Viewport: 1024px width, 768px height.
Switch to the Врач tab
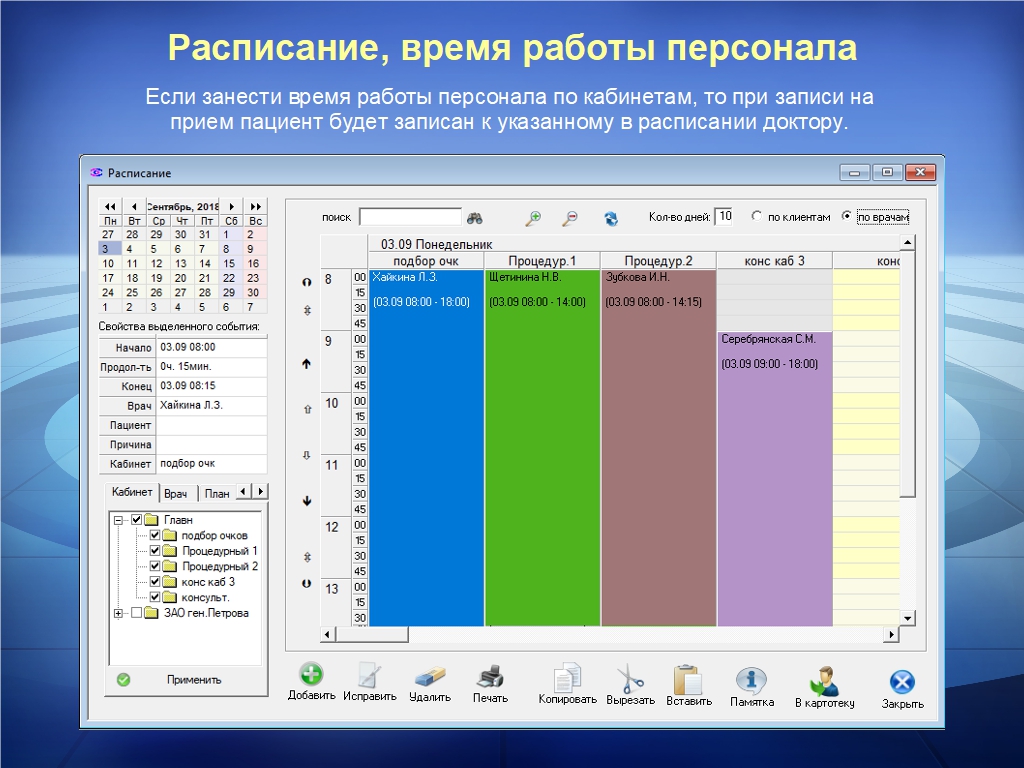[176, 494]
